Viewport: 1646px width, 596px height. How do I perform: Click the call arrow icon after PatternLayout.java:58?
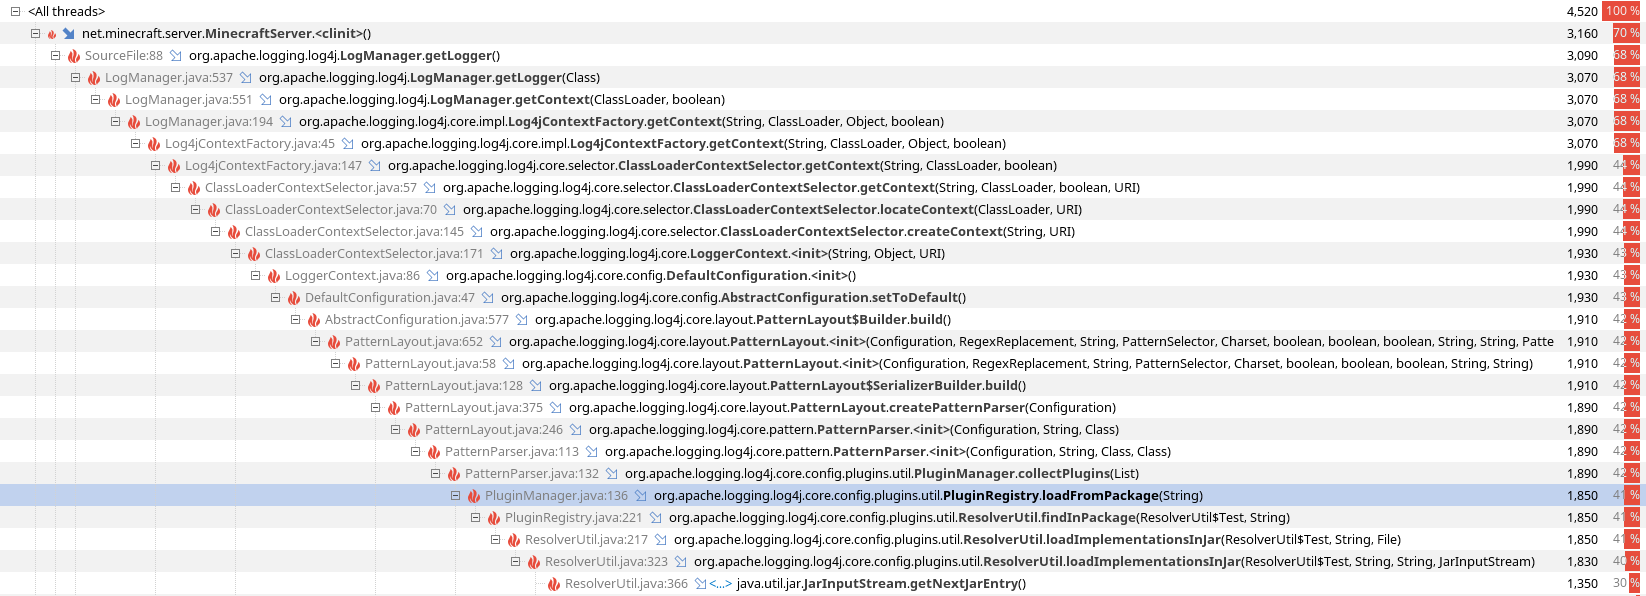coord(509,364)
